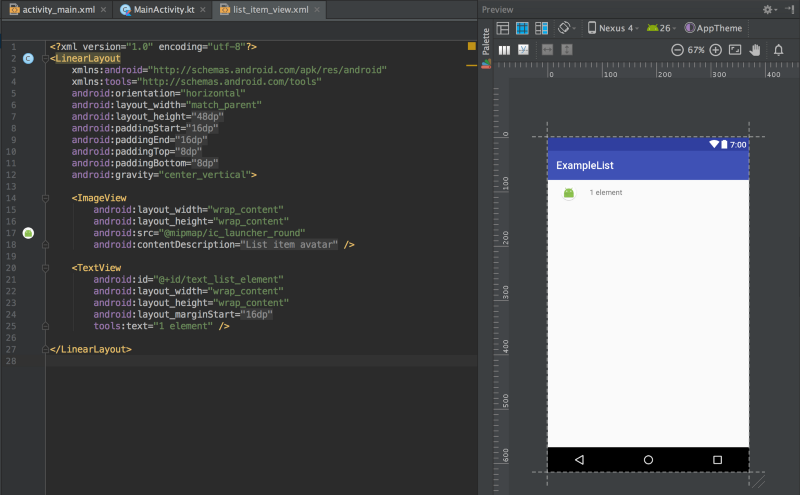Open the Preview panel settings gear
The image size is (800, 495).
coord(768,9)
